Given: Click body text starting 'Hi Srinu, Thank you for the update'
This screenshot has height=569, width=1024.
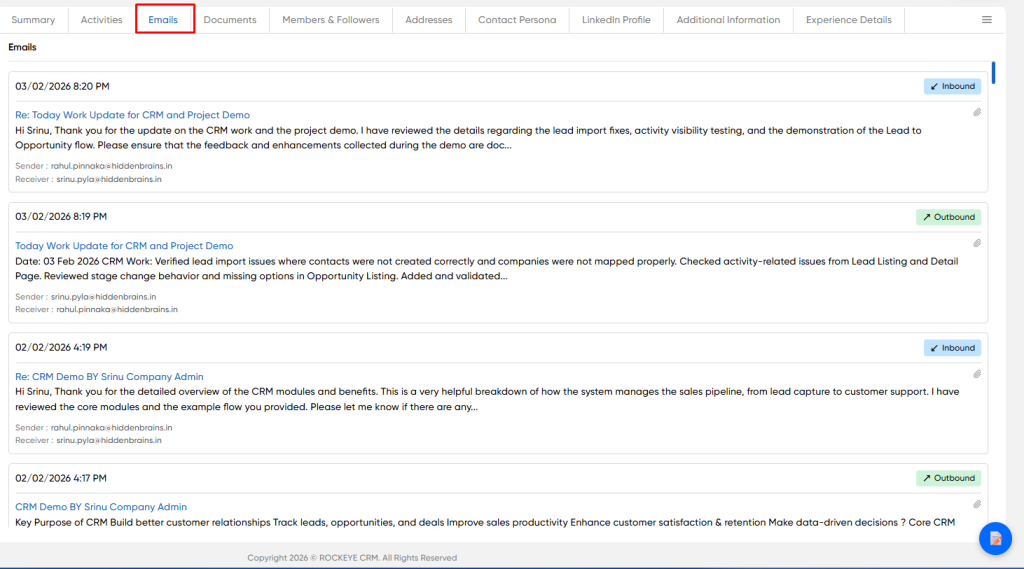Looking at the screenshot, I should (x=468, y=138).
